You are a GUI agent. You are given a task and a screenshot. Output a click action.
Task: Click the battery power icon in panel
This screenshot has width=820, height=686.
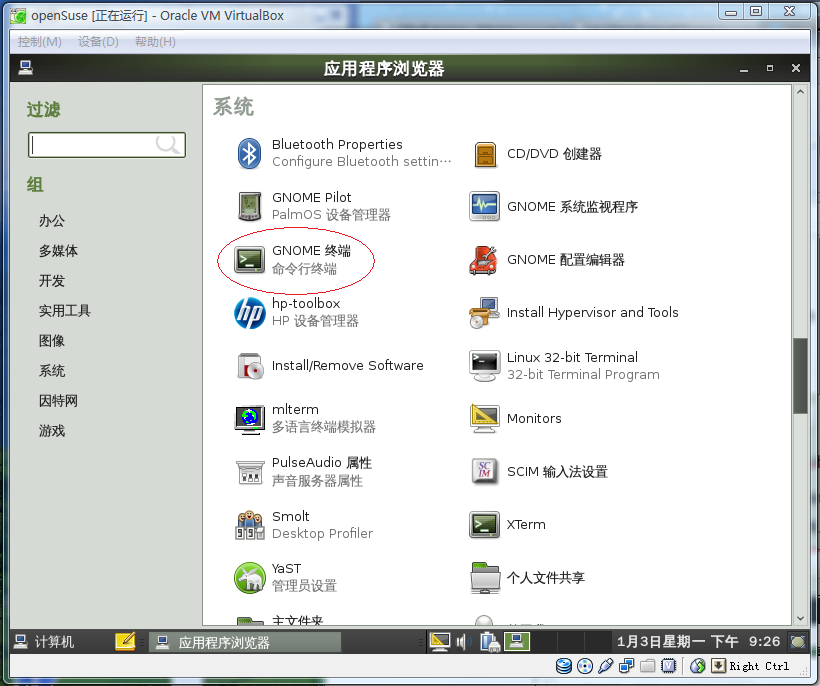coord(489,642)
